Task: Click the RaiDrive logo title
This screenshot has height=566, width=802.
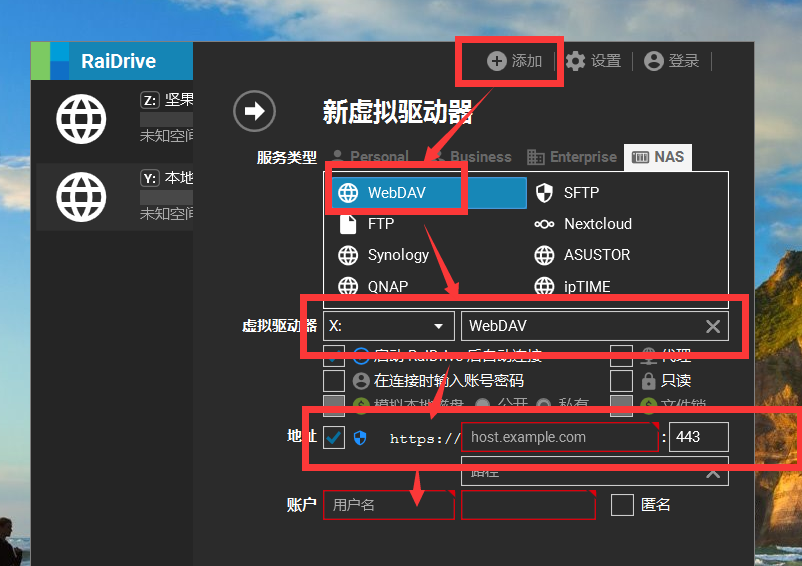Action: pos(119,61)
